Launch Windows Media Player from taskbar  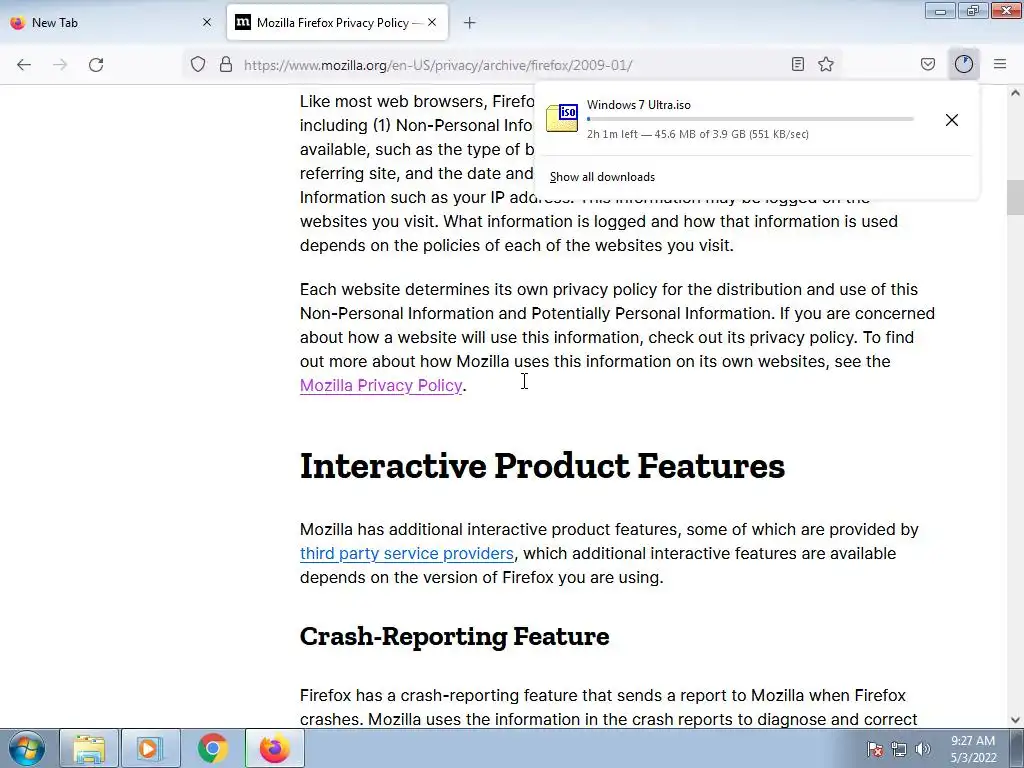click(x=150, y=748)
